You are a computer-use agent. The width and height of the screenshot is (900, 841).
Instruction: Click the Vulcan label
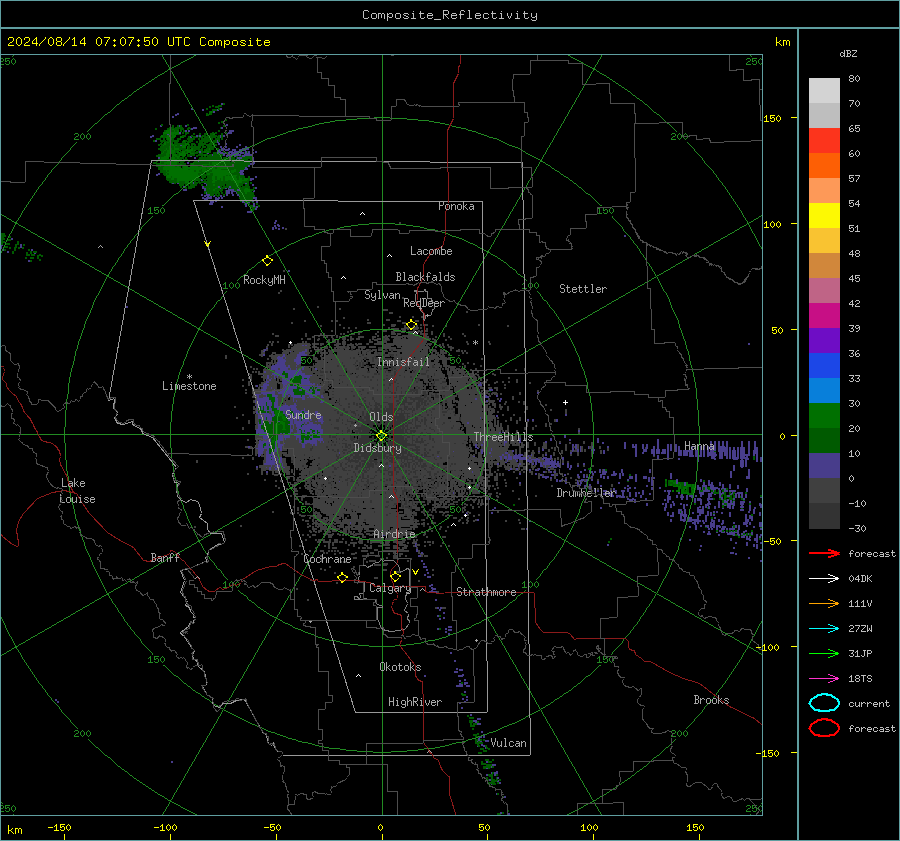508,743
